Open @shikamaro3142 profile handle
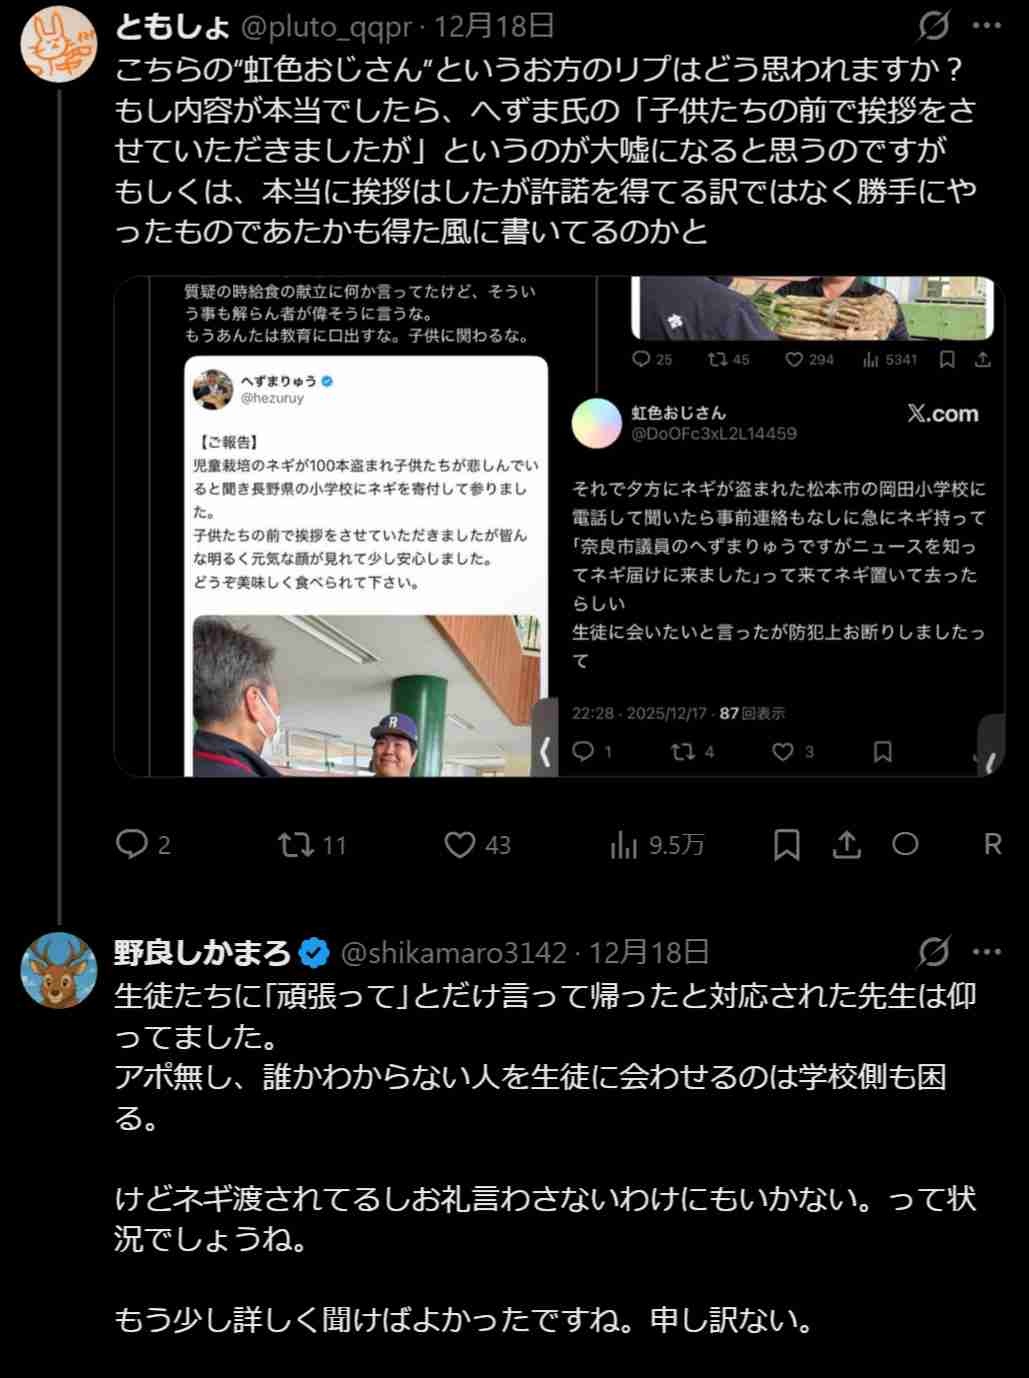This screenshot has width=1029, height=1378. pyautogui.click(x=454, y=952)
